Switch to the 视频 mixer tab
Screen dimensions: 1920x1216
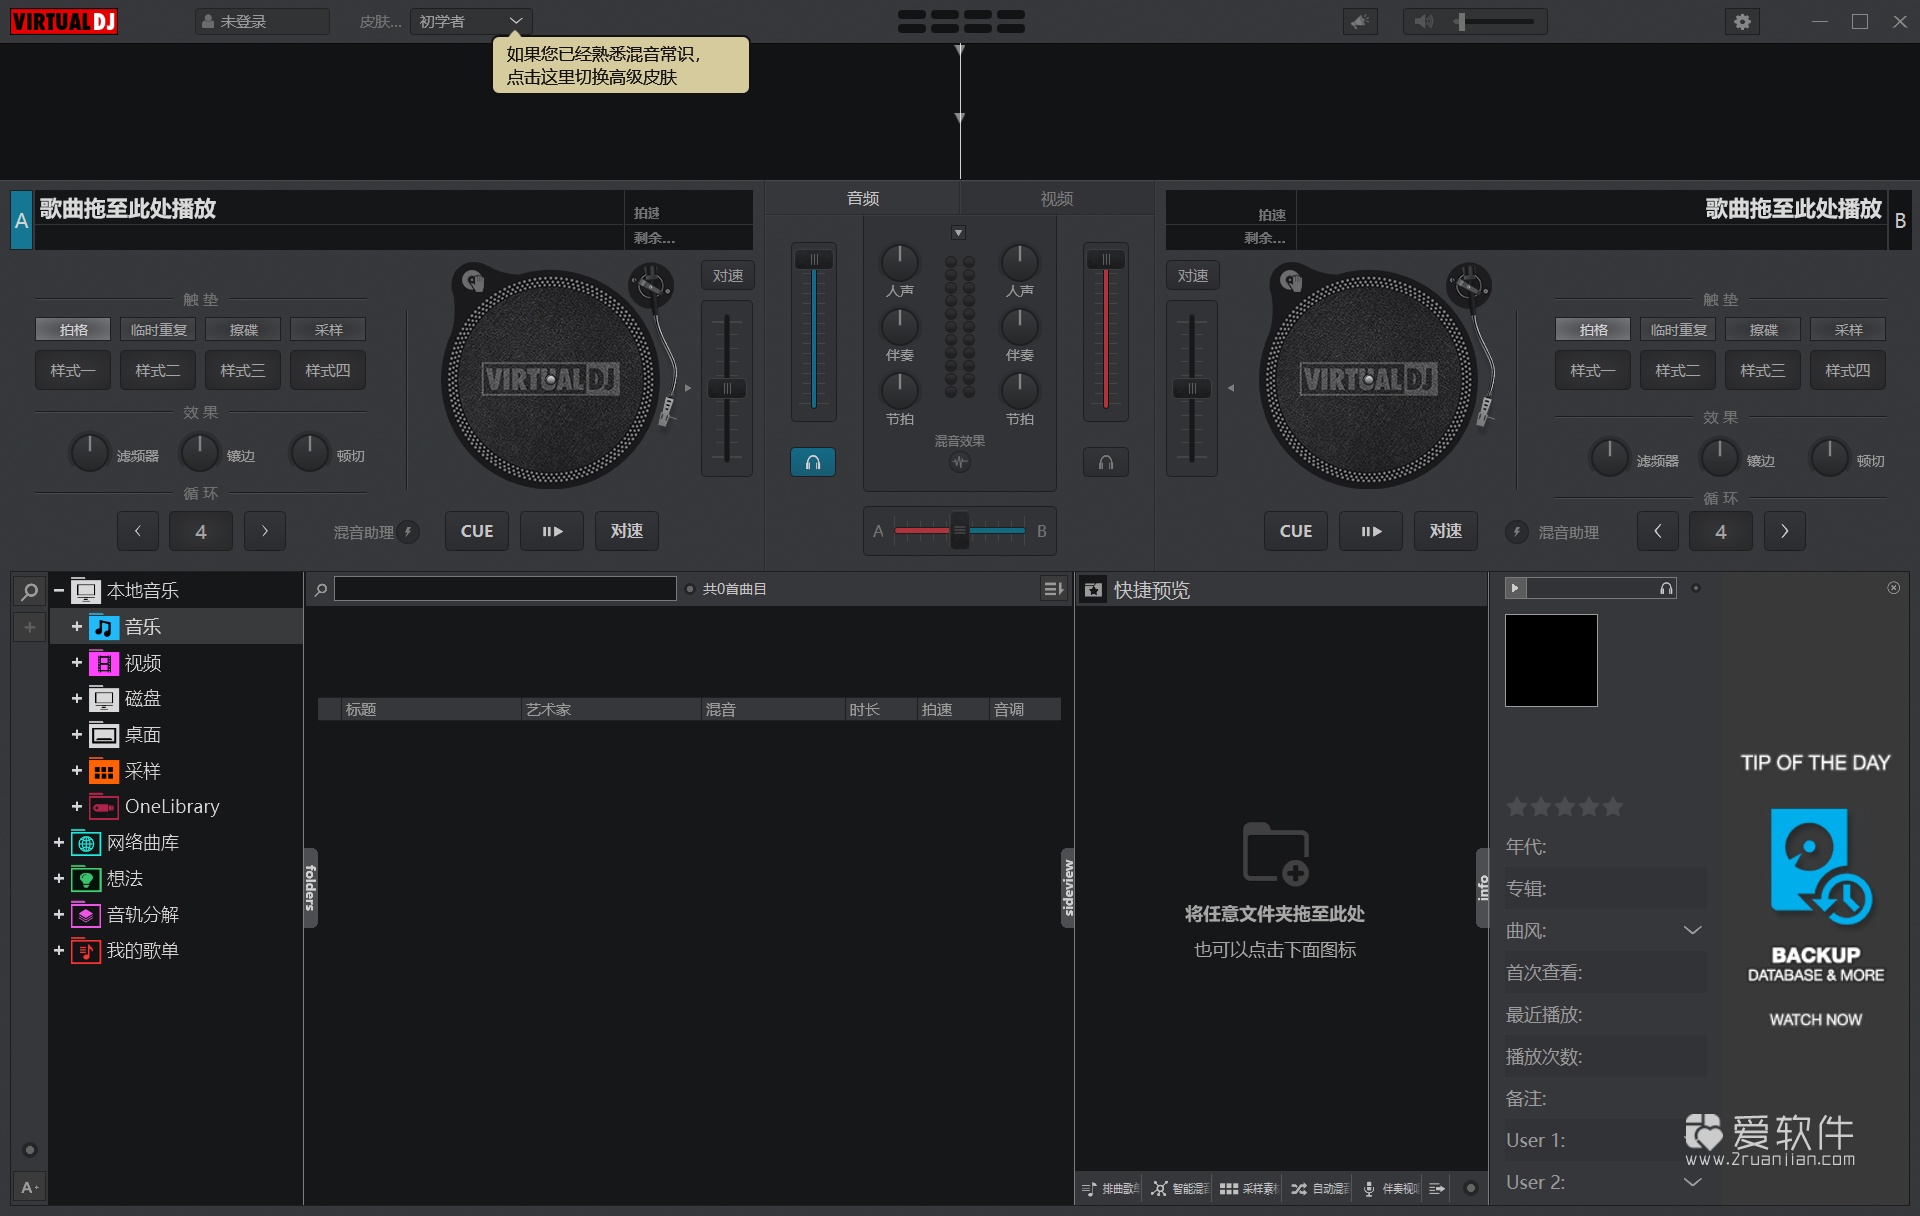click(1056, 198)
